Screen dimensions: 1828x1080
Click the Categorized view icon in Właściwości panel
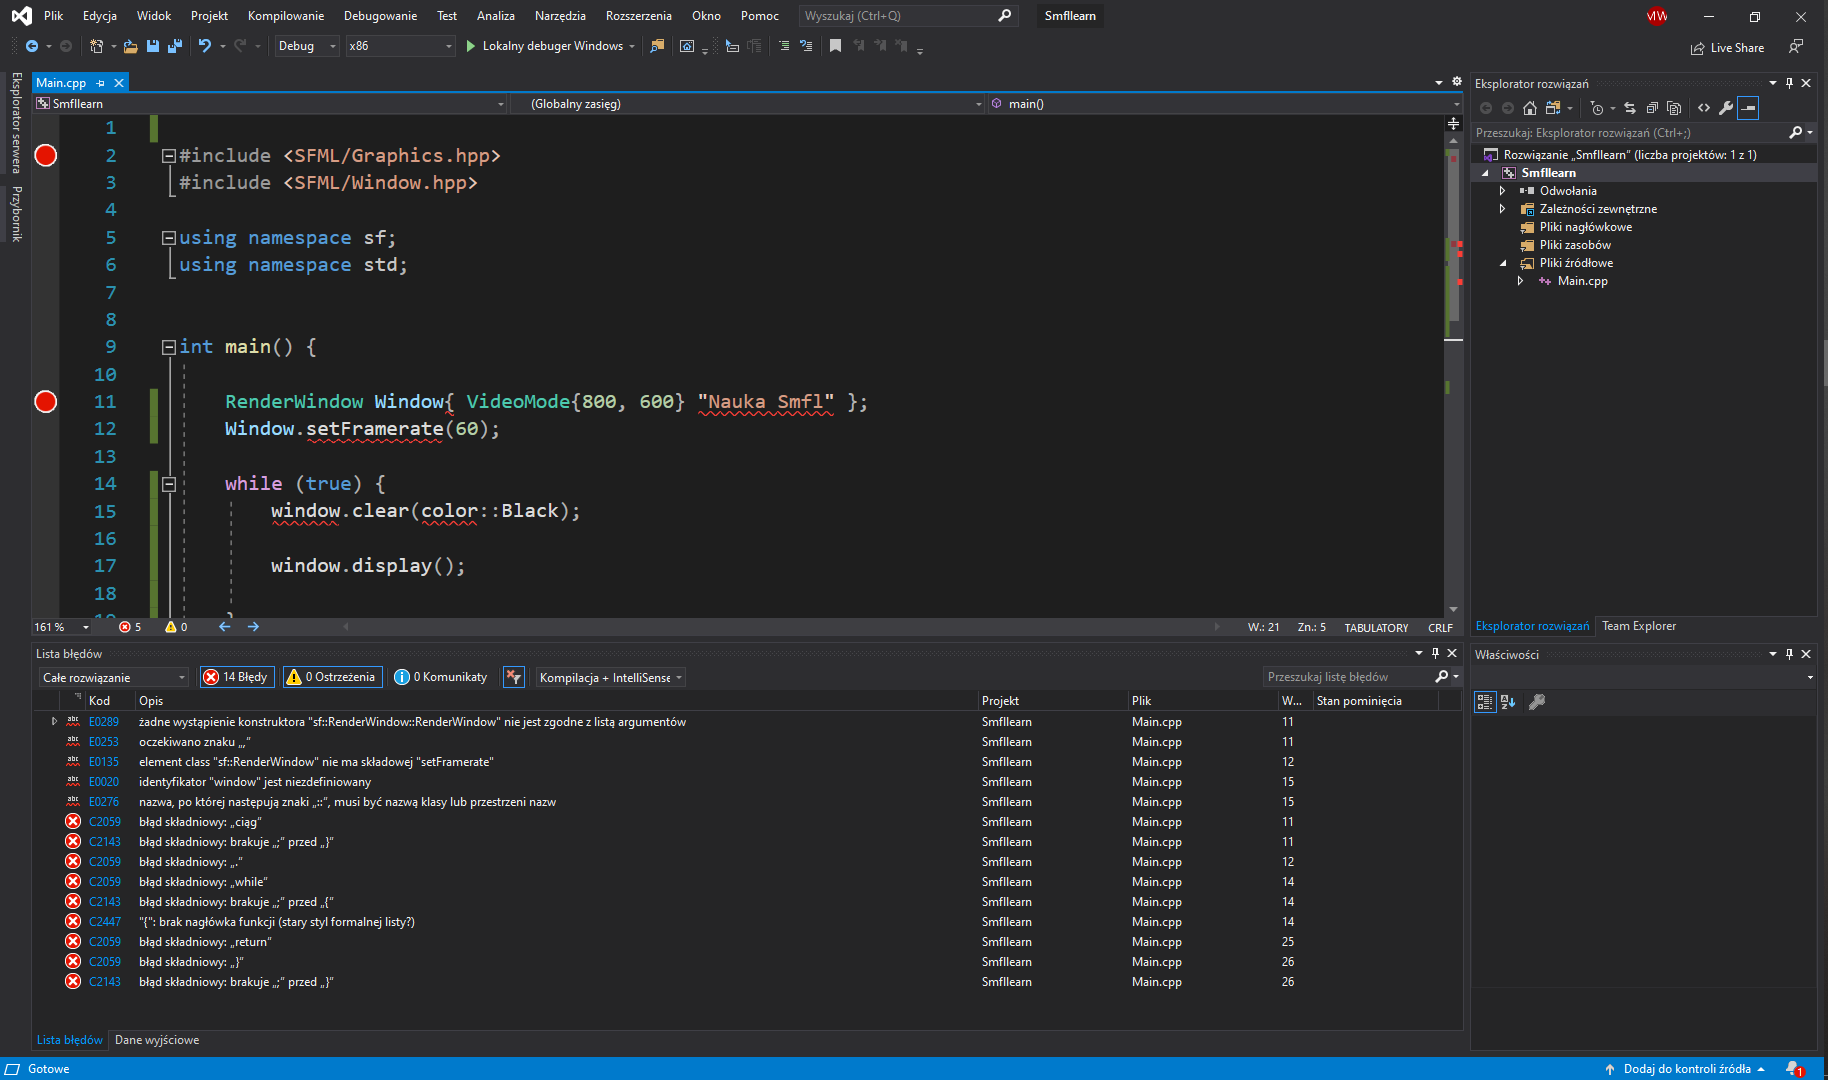1485,702
